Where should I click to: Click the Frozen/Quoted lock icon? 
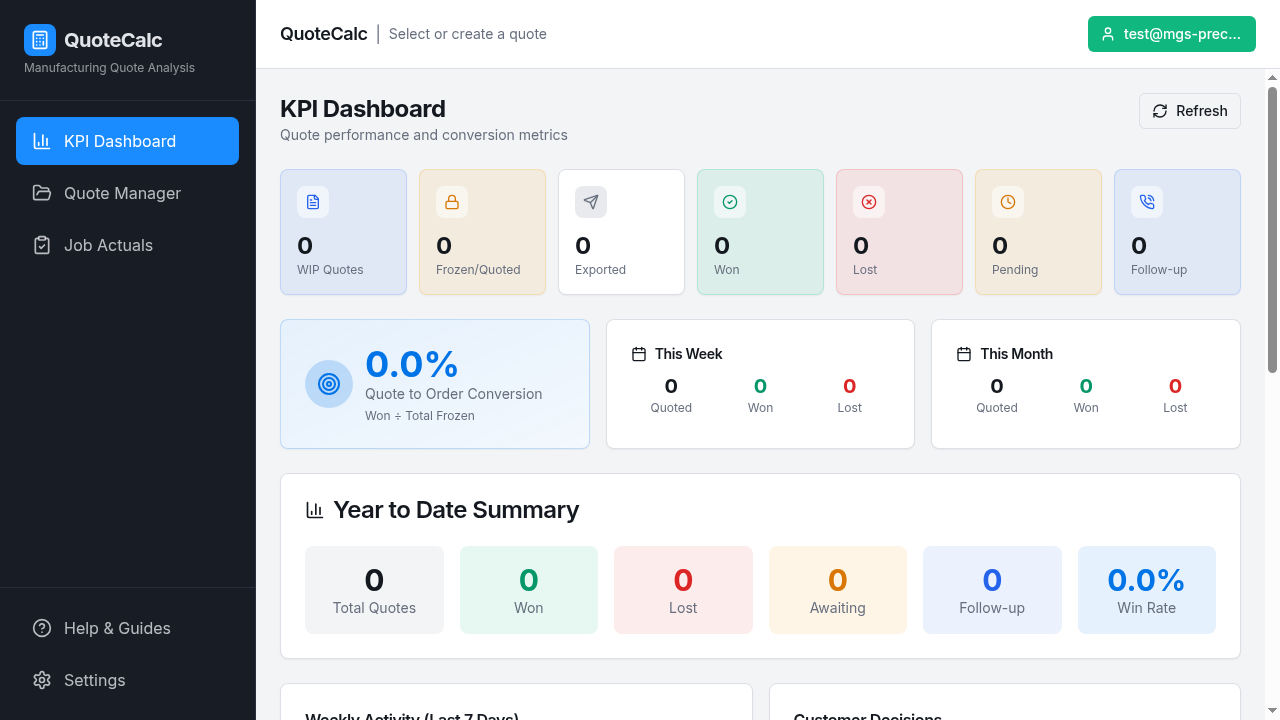[452, 202]
